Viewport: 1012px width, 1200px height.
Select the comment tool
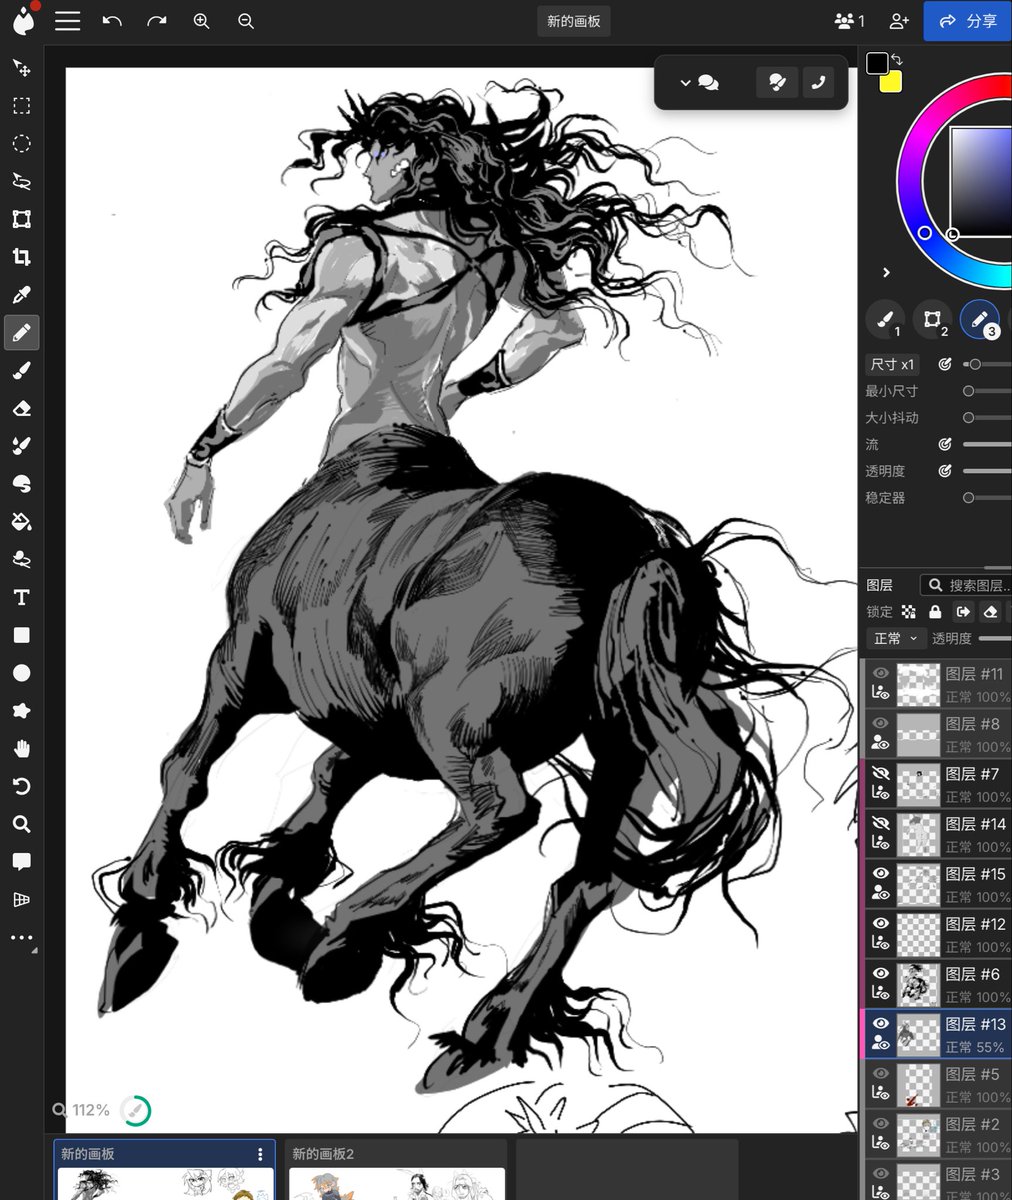pyautogui.click(x=21, y=862)
